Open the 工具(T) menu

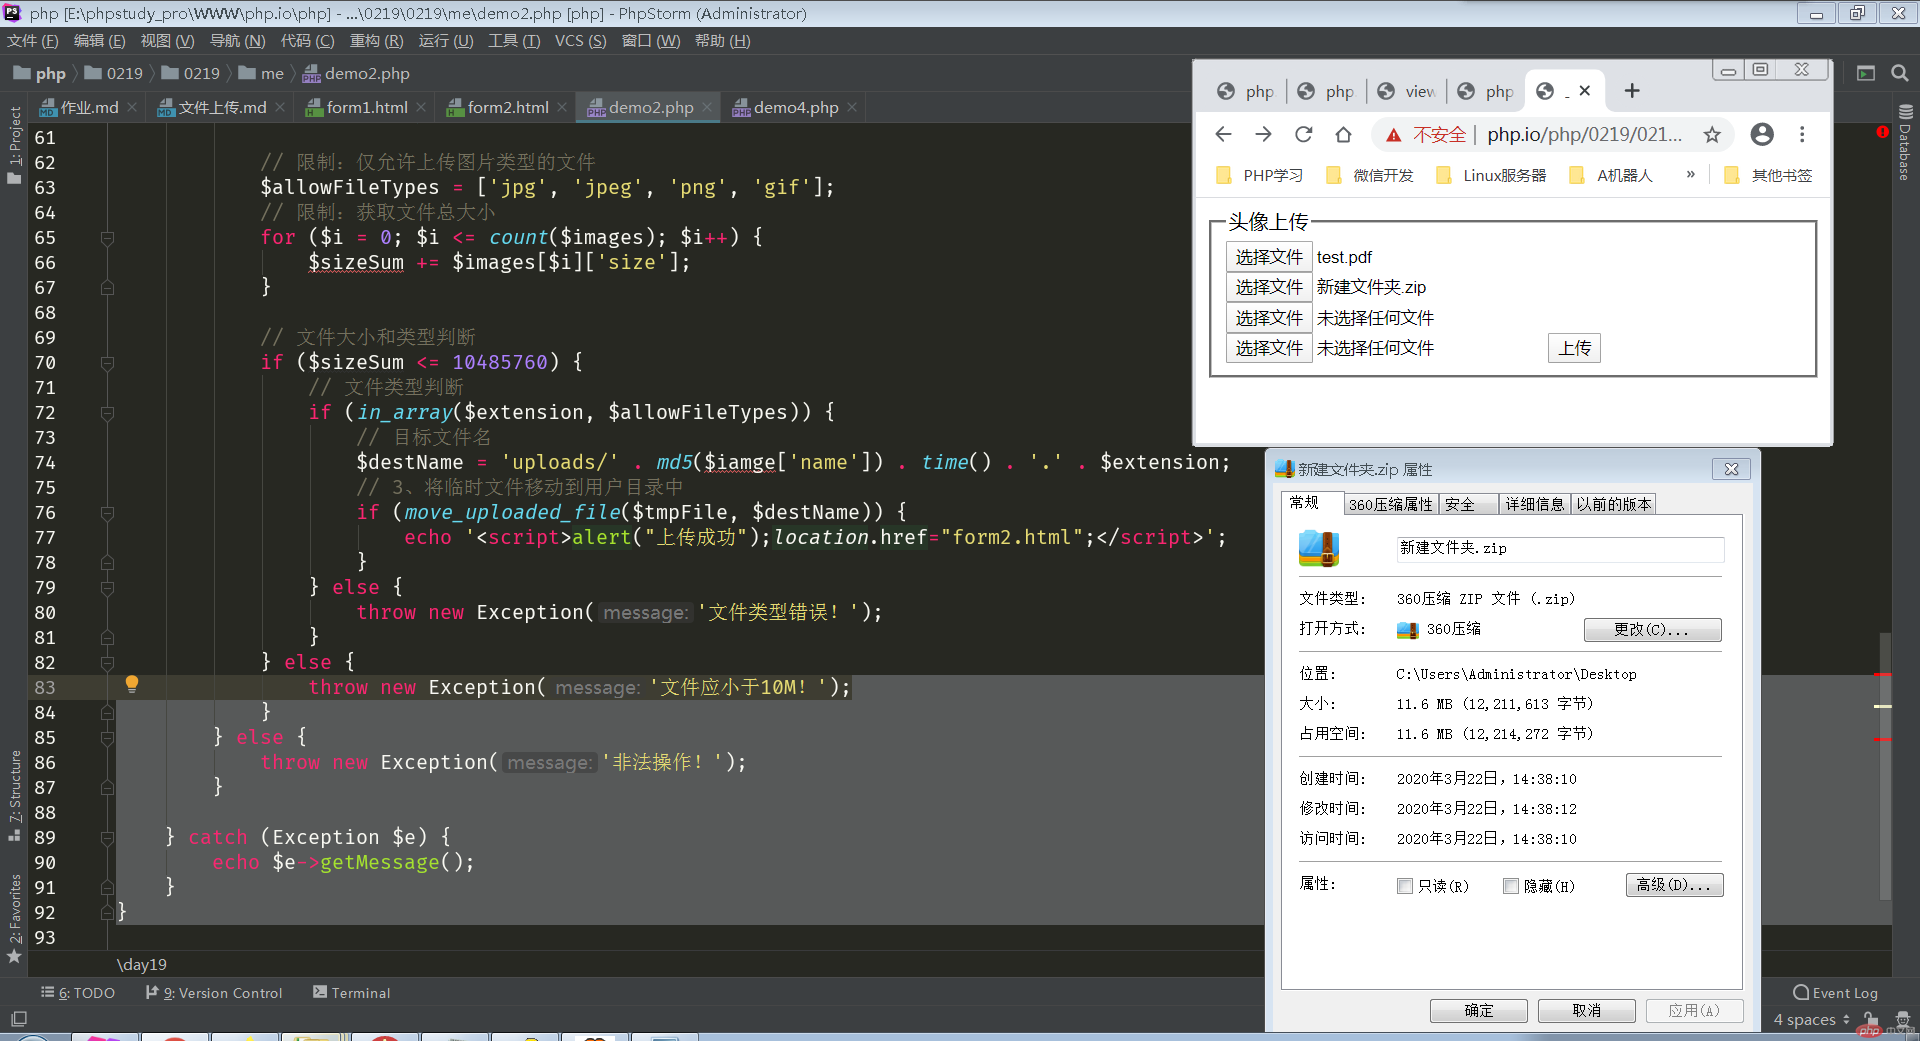pyautogui.click(x=513, y=41)
